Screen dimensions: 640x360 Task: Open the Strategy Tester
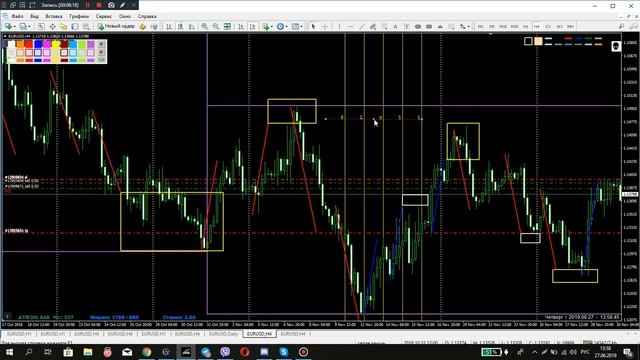pos(86,26)
